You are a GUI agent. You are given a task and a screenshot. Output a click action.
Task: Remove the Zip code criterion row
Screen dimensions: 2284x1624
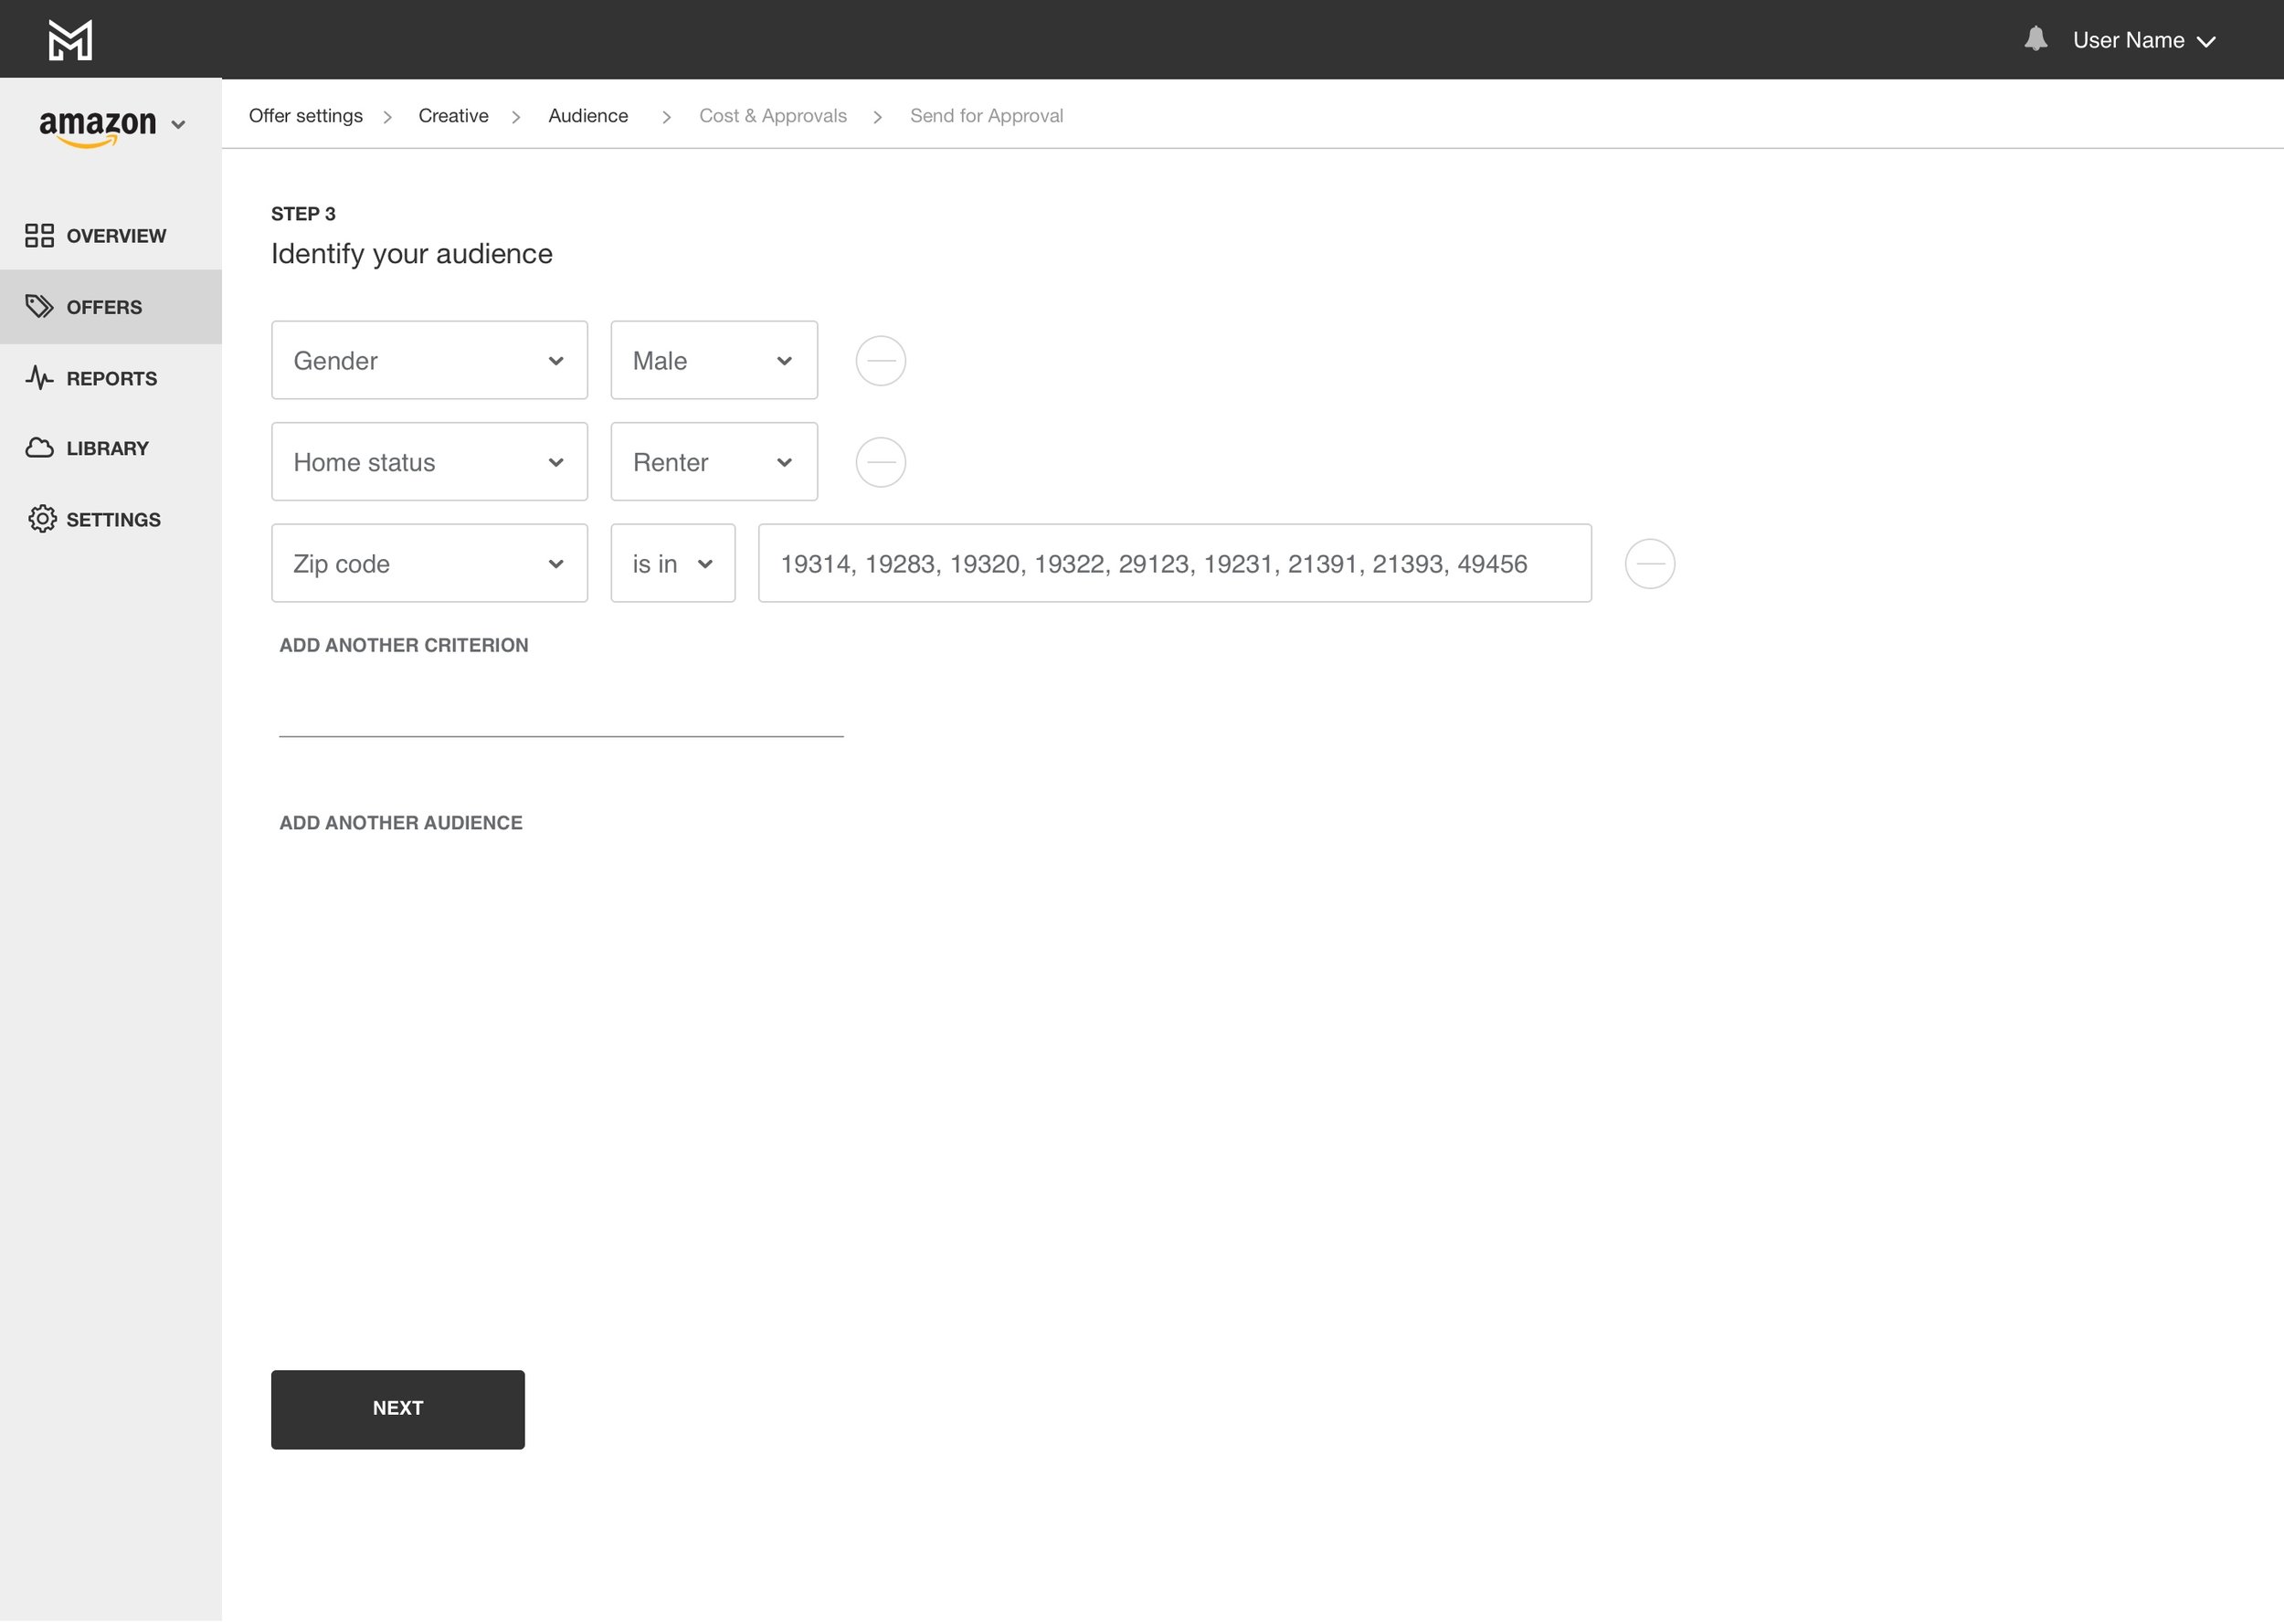(1650, 564)
